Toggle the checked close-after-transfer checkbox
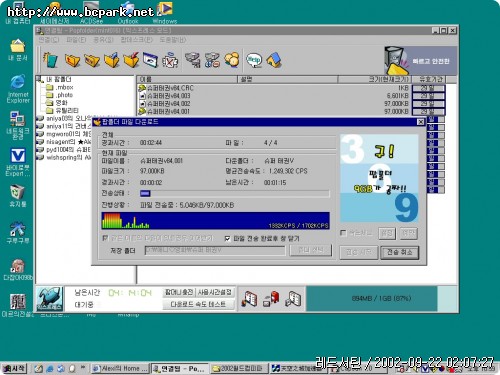Image resolution: width=500 pixels, height=375 pixels. tap(227, 239)
